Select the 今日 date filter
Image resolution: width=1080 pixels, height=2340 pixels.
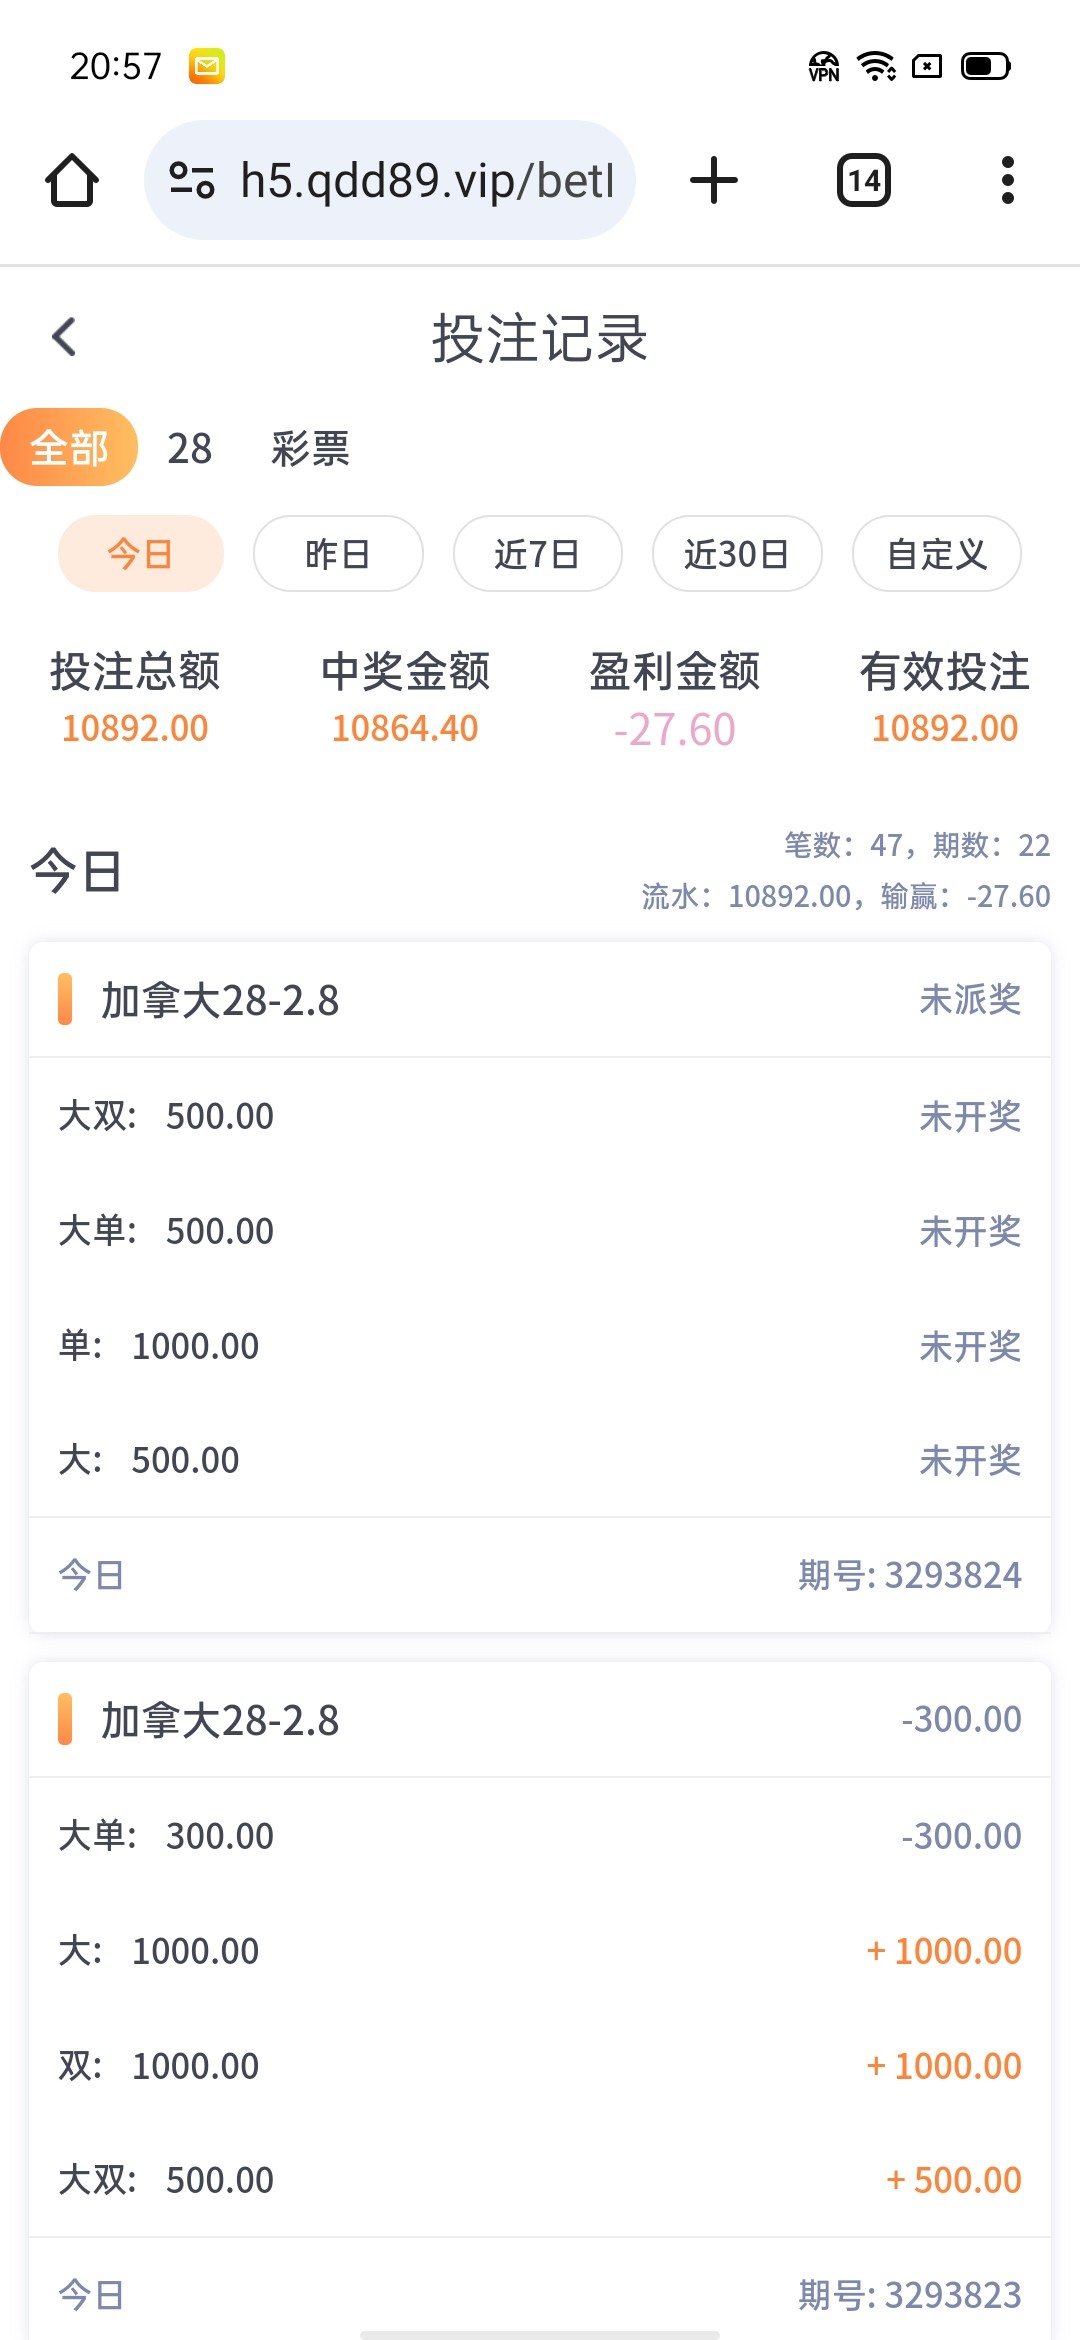pos(140,553)
